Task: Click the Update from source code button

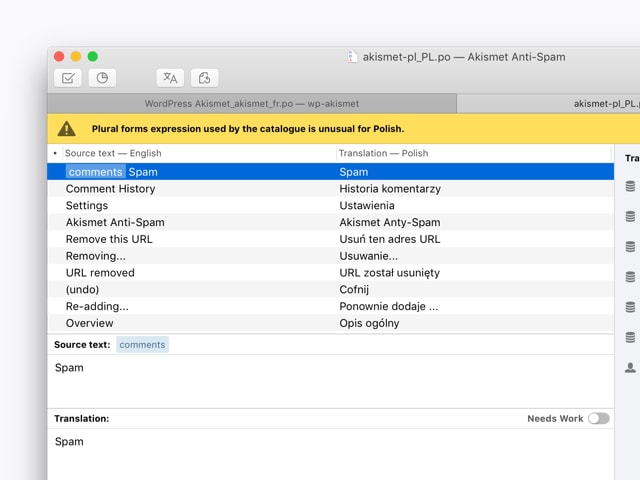Action: point(204,78)
